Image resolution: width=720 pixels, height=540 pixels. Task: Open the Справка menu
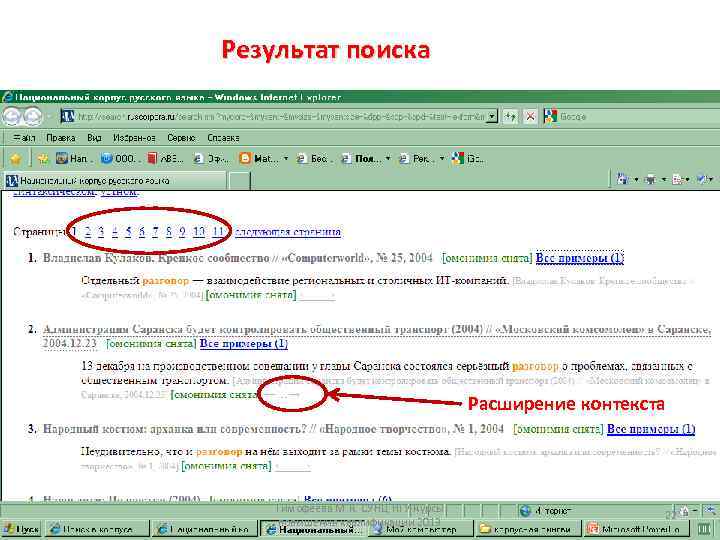coord(223,138)
